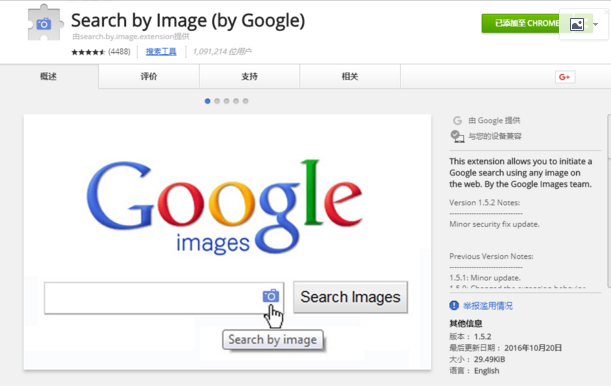Viewport: 611px width, 386px height.
Task: Click the Google G icon by 由 Google 提供
Action: coord(457,120)
